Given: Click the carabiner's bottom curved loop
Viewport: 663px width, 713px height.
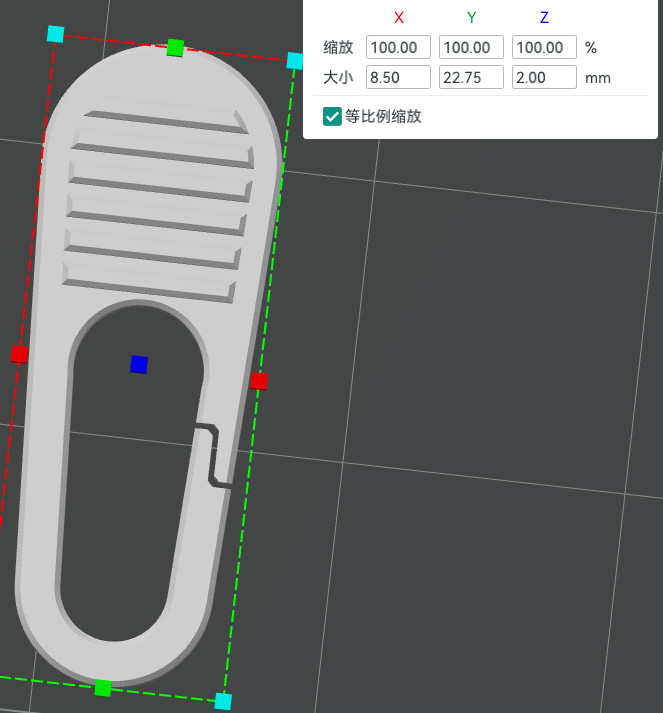Looking at the screenshot, I should 114,655.
